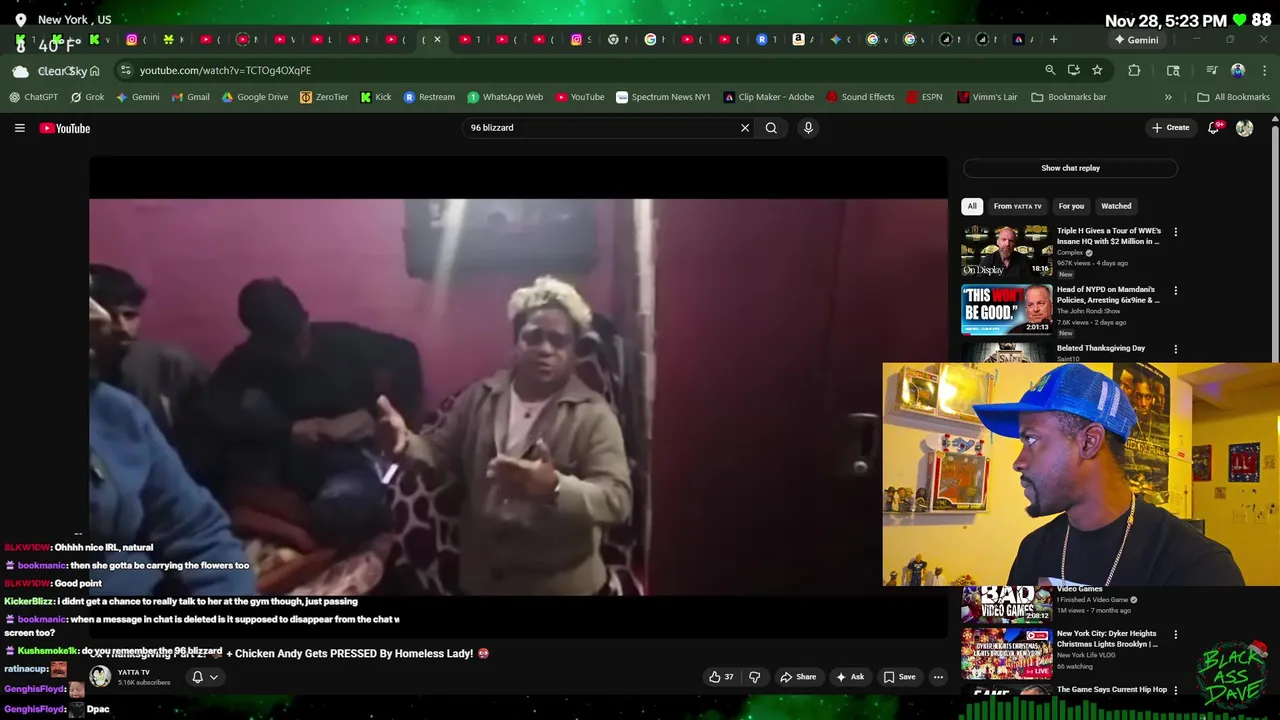Viewport: 1280px width, 720px height.
Task: Open the Chrome extensions puzzle icon
Action: pos(1134,70)
